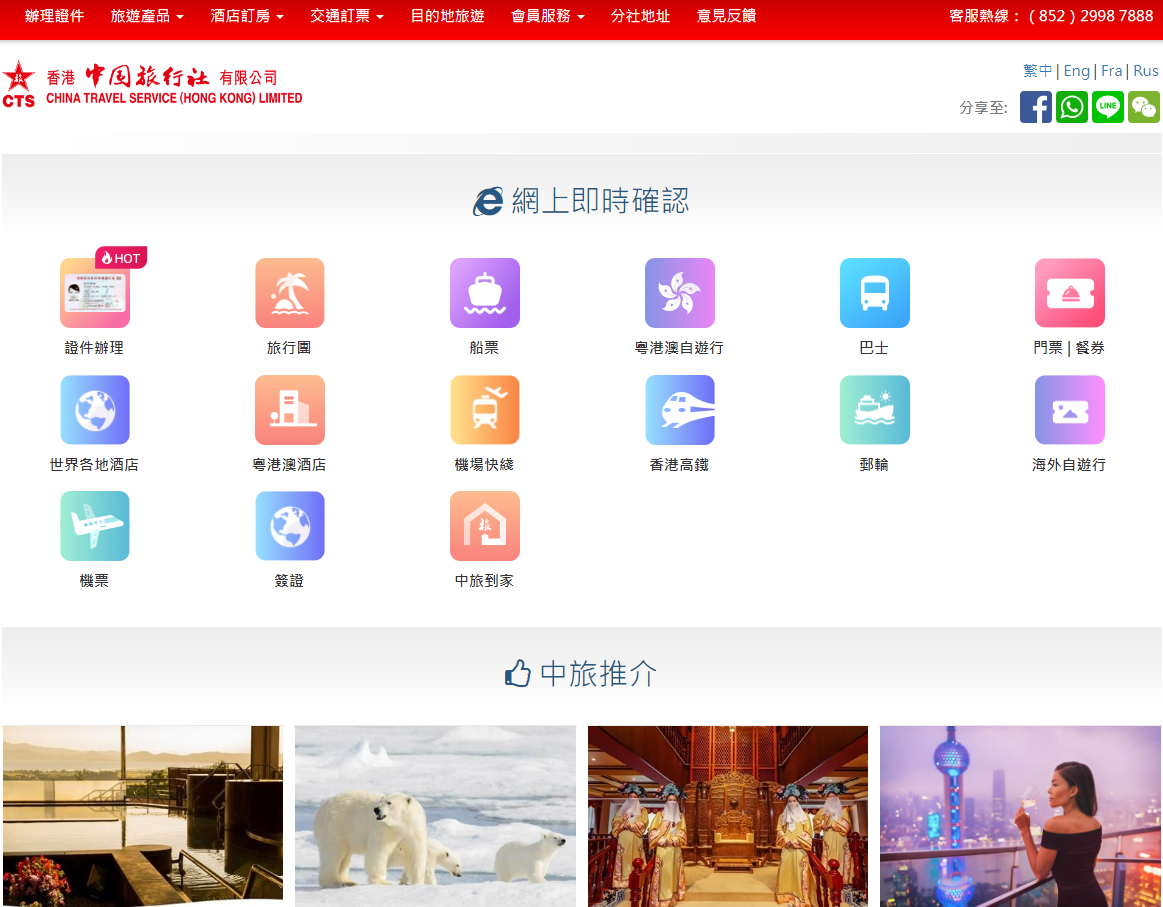Share the page on Facebook
This screenshot has height=907, width=1163.
(x=1035, y=107)
